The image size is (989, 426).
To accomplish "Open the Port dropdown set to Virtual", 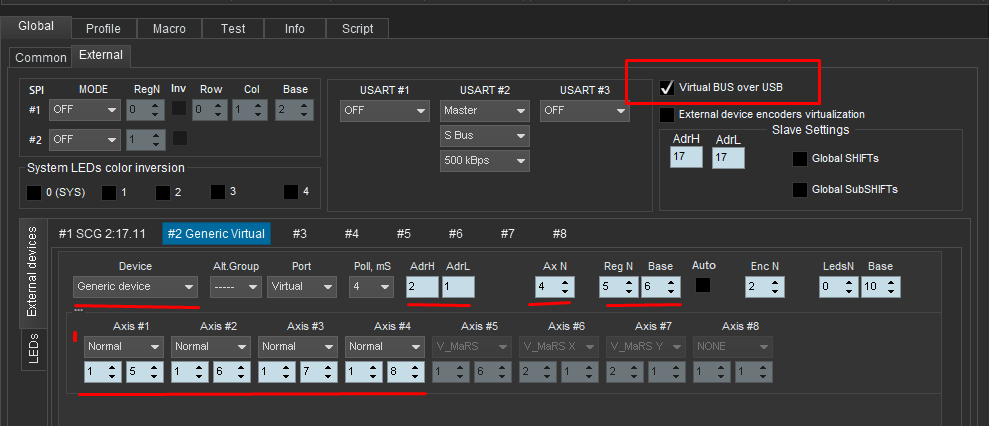I will coord(301,287).
